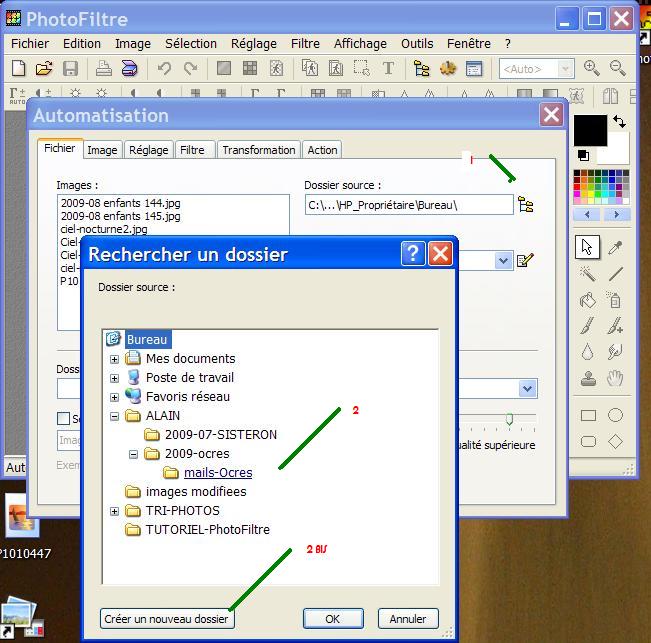Click the black foreground color swatch
Viewport: 651px width, 643px height.
[x=589, y=130]
